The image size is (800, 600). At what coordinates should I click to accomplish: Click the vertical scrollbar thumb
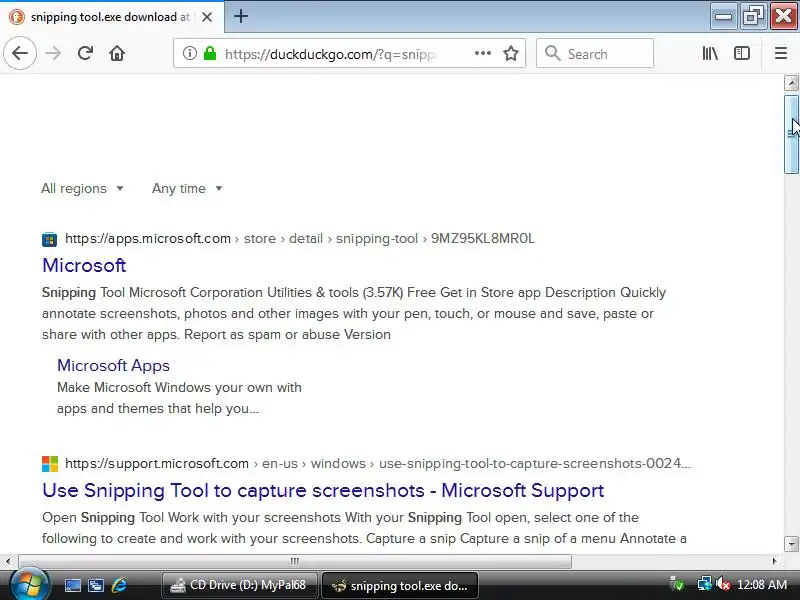pos(791,135)
